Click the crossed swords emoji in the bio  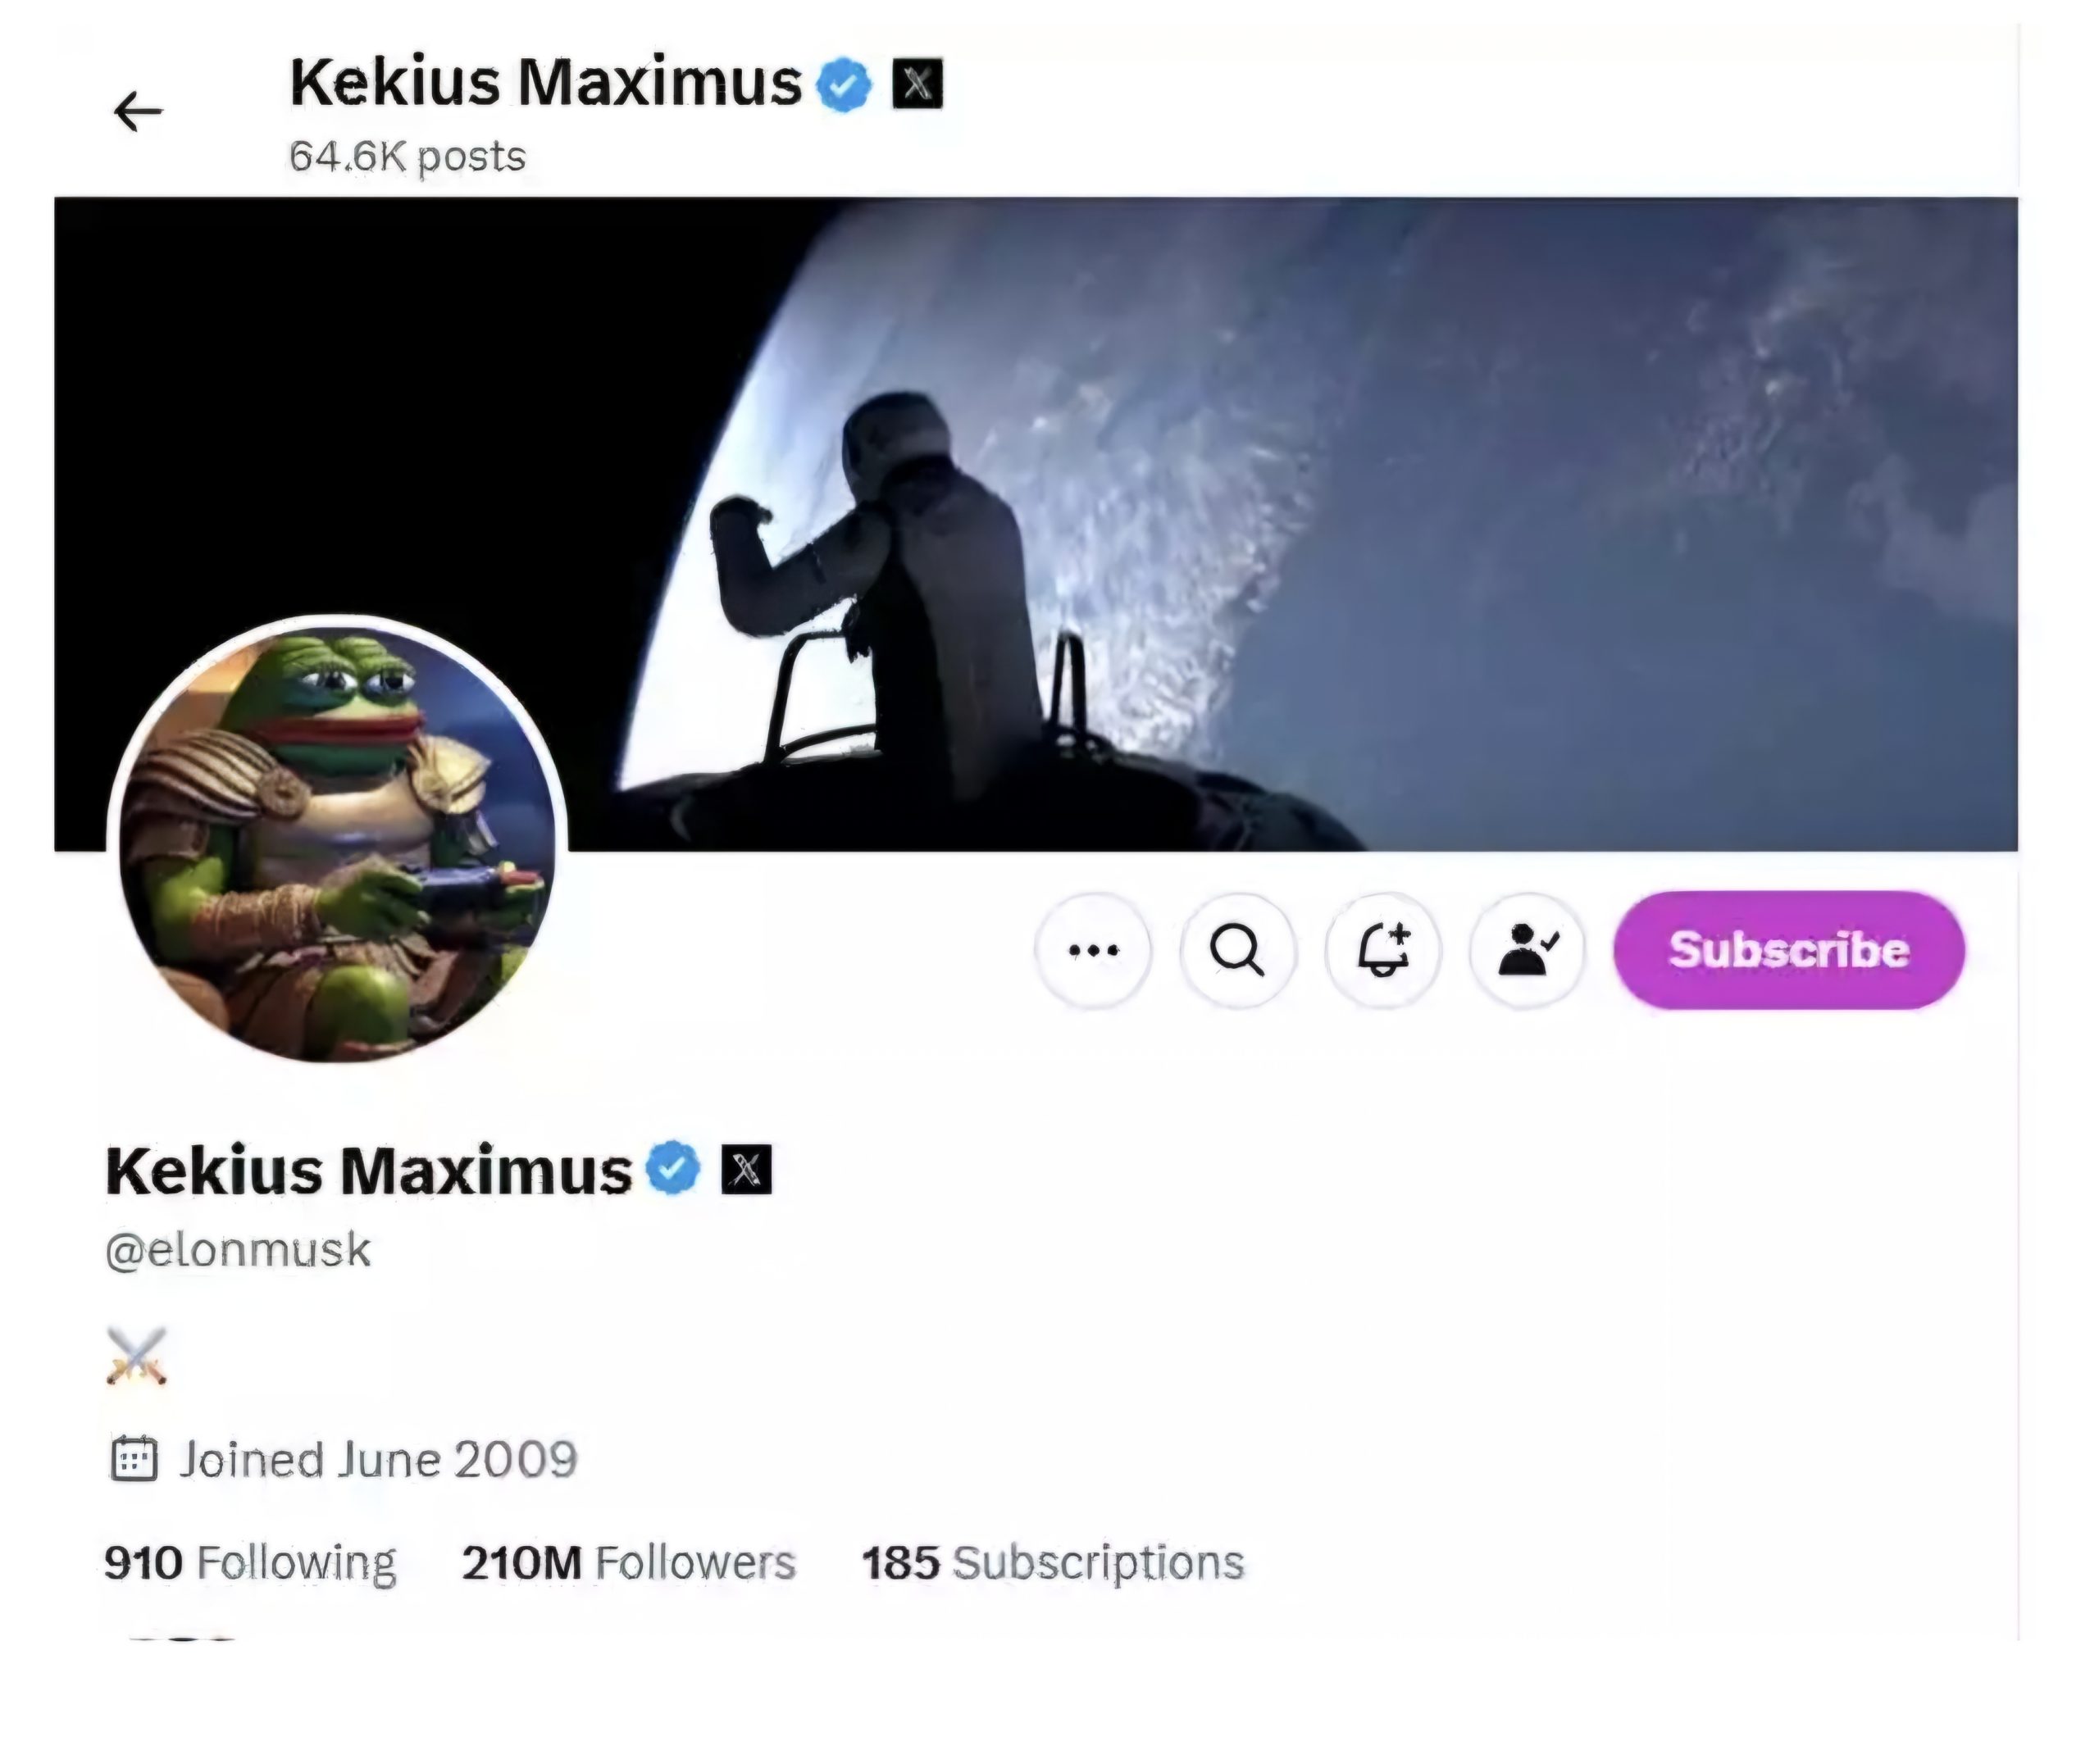[136, 1356]
